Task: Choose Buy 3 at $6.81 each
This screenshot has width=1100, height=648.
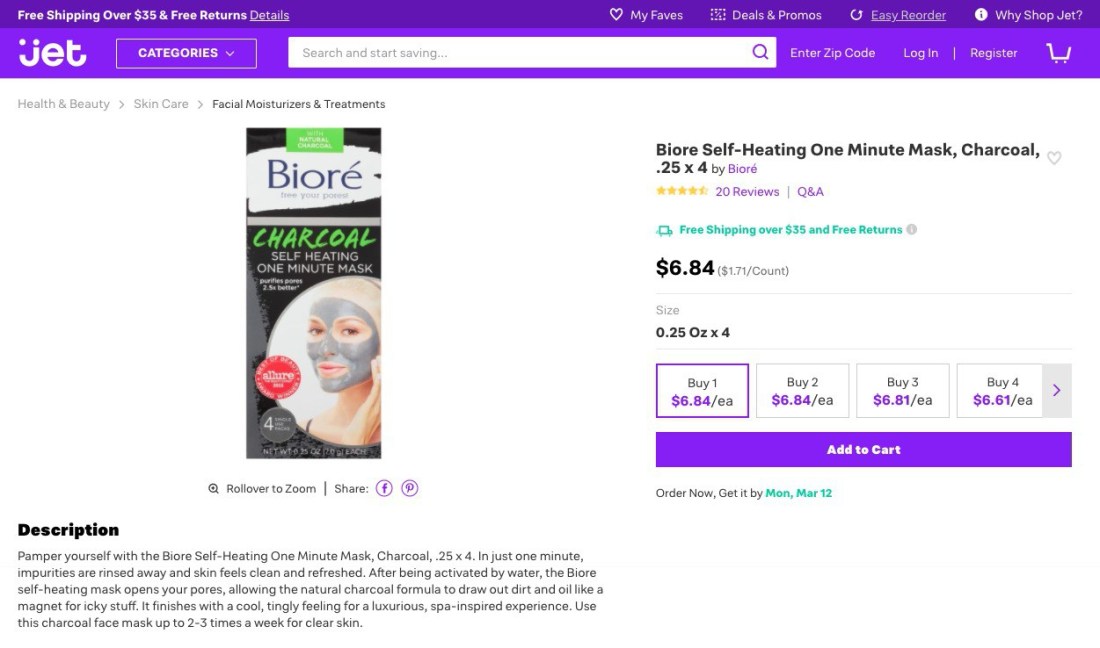Action: point(903,390)
